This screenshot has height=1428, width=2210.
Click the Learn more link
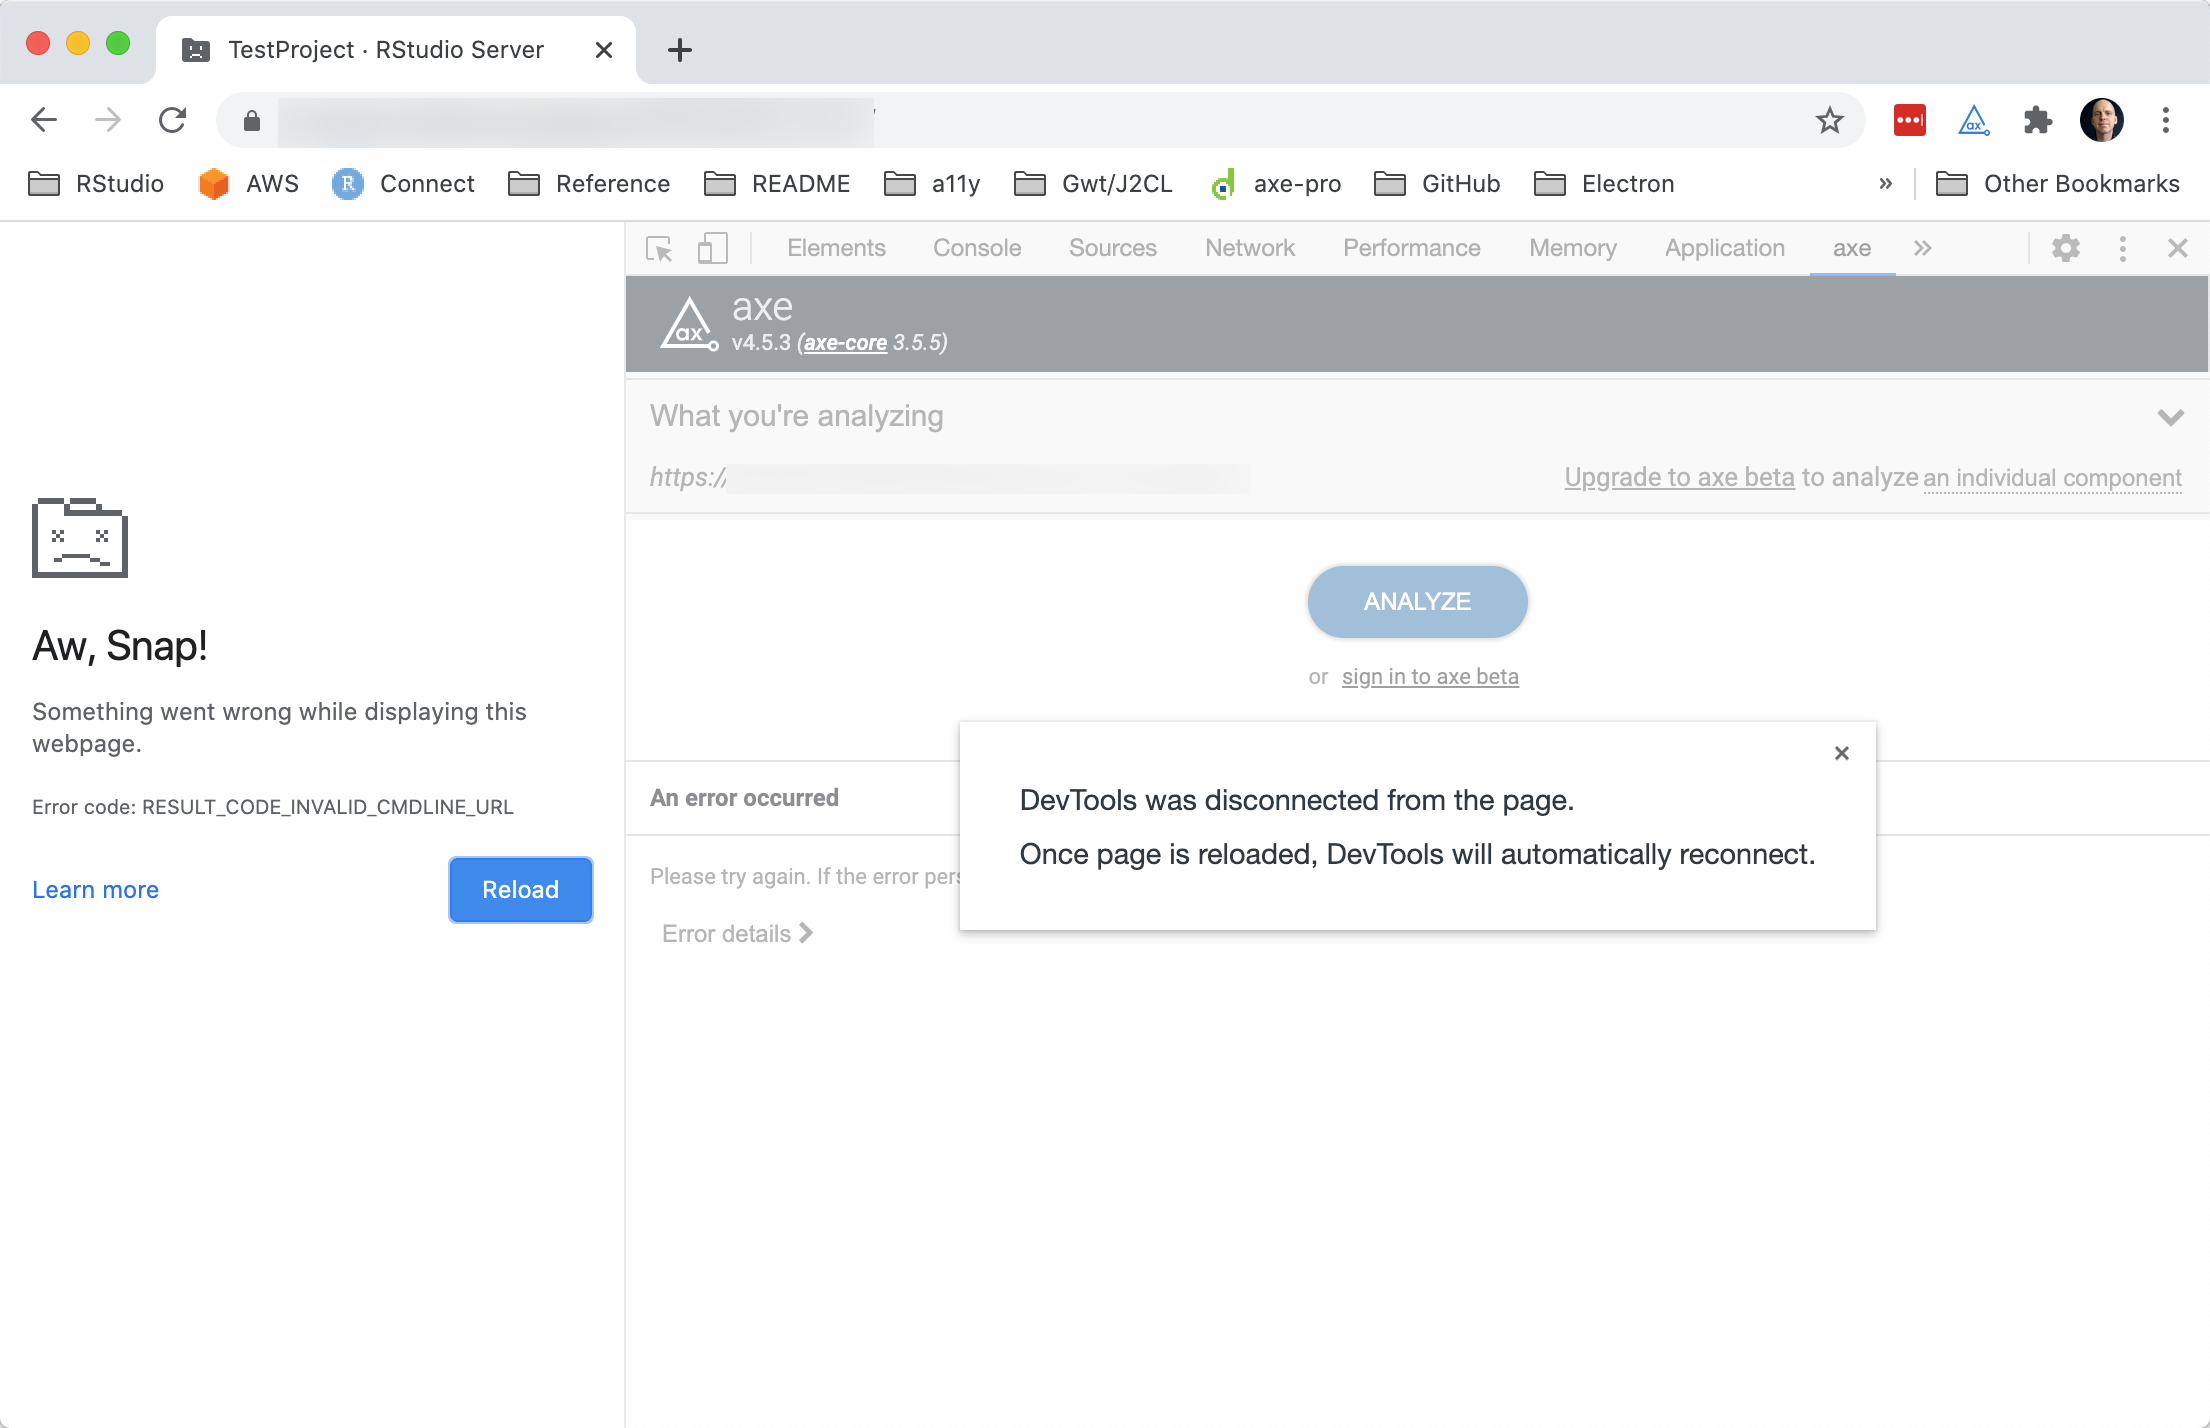95,889
